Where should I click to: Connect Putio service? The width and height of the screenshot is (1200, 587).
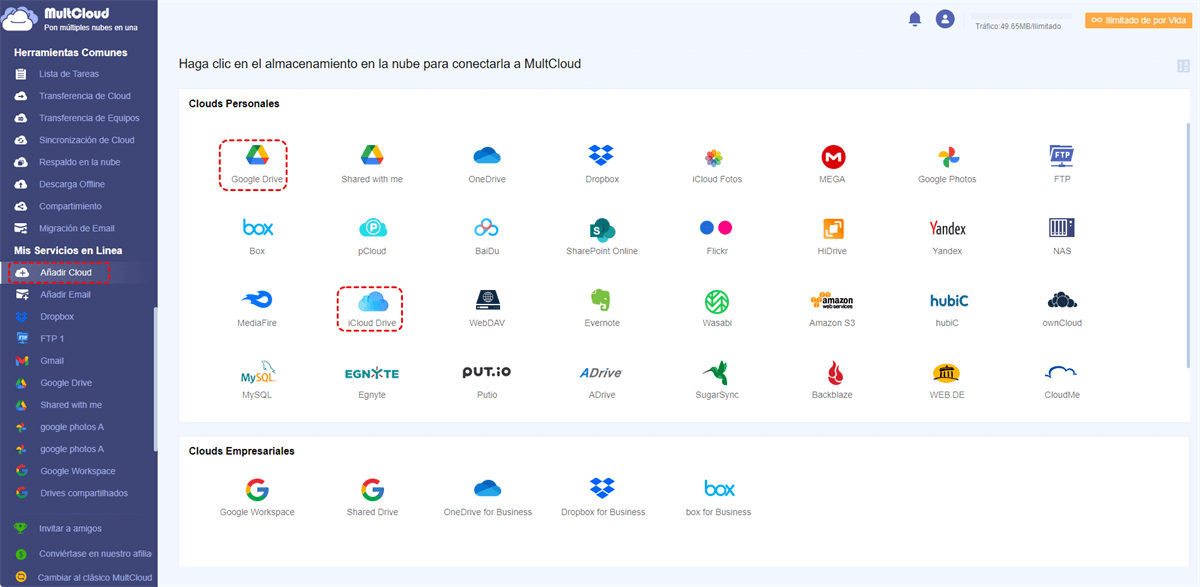(487, 381)
